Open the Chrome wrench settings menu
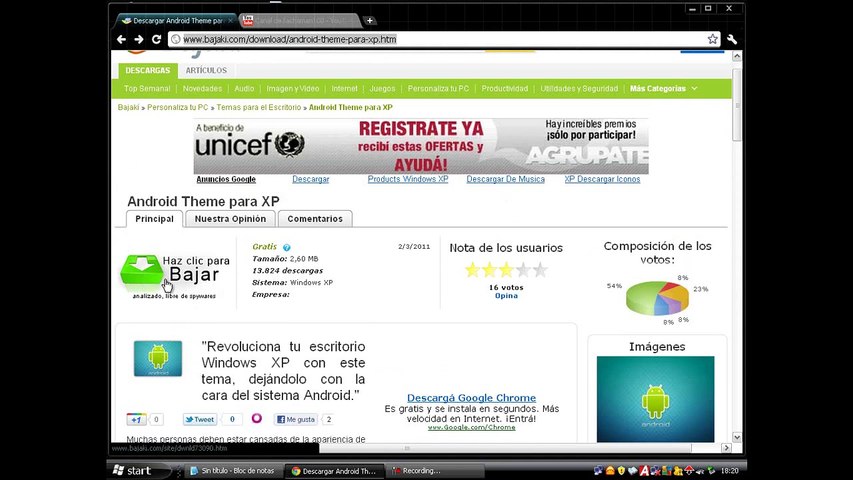This screenshot has width=853, height=480. [732, 39]
